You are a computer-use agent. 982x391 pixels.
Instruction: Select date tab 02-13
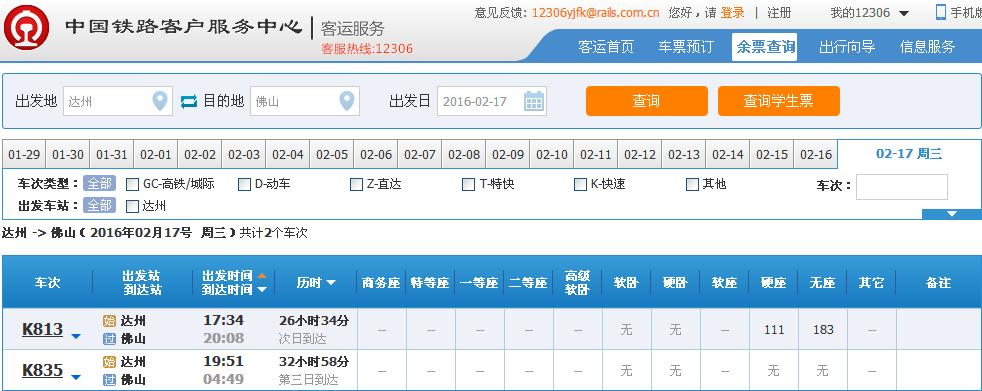pos(684,155)
